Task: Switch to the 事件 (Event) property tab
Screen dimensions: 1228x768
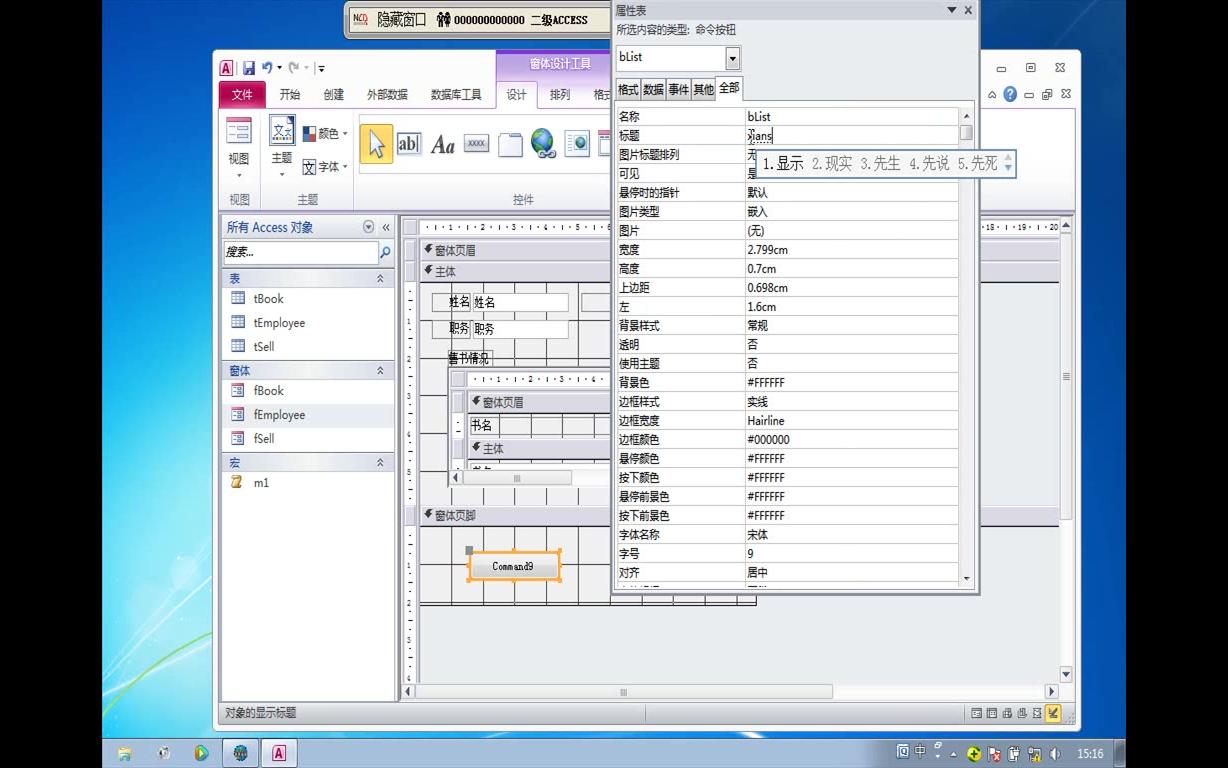Action: [x=677, y=88]
